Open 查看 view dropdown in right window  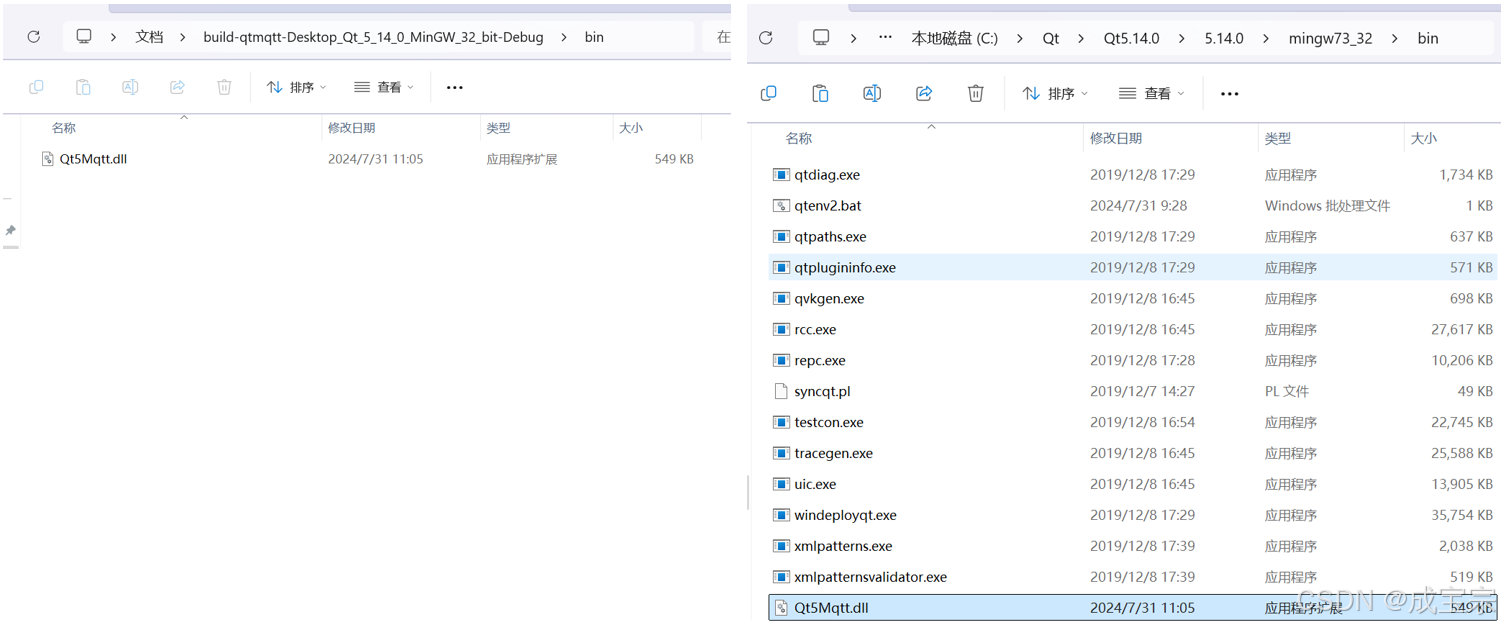coord(1151,93)
